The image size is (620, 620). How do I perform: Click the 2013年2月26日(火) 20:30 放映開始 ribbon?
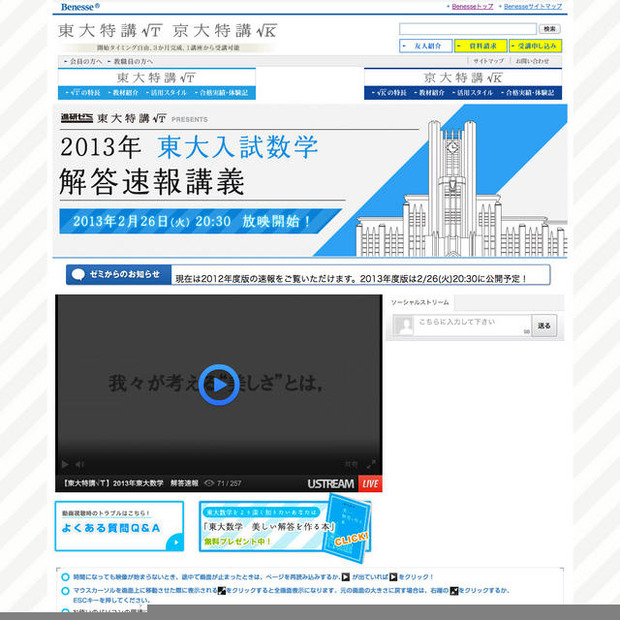(200, 221)
